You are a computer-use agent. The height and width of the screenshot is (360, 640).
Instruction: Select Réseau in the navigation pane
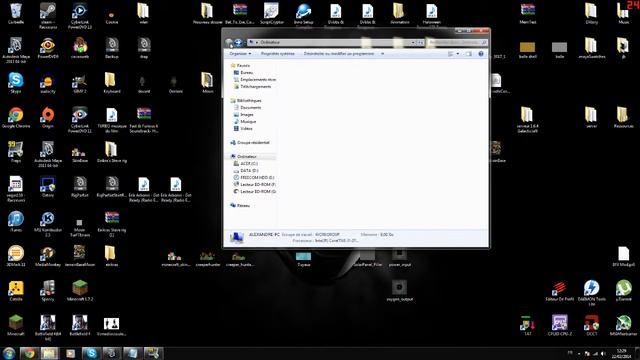[x=240, y=205]
